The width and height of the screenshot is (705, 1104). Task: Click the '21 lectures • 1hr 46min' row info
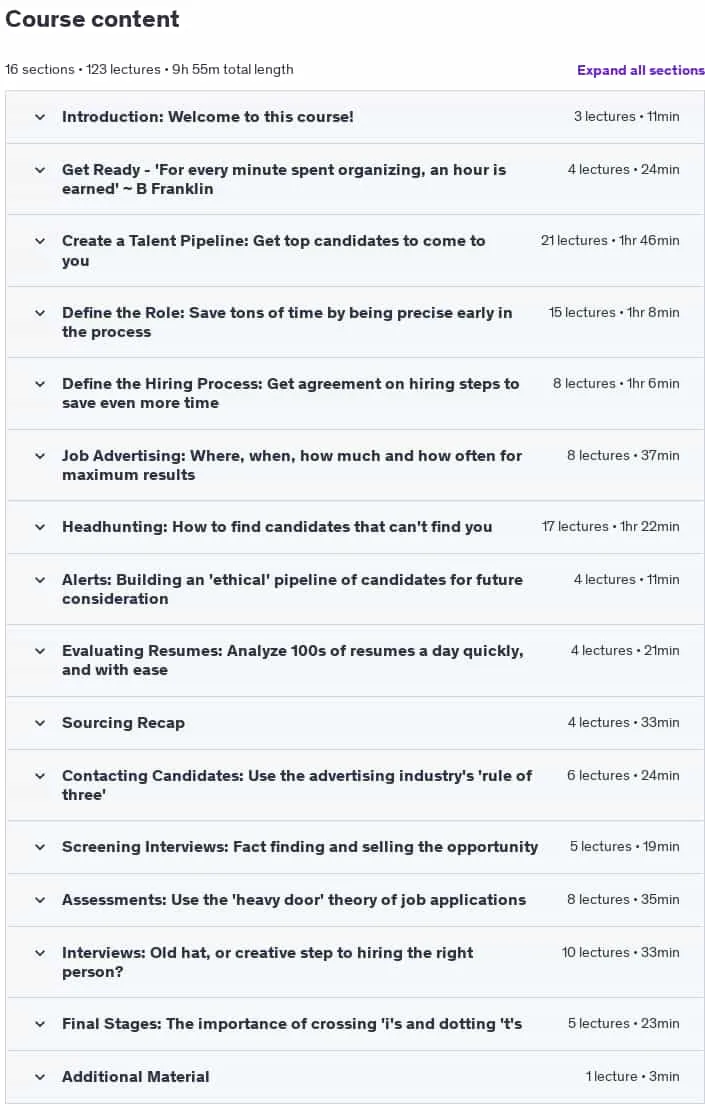610,241
